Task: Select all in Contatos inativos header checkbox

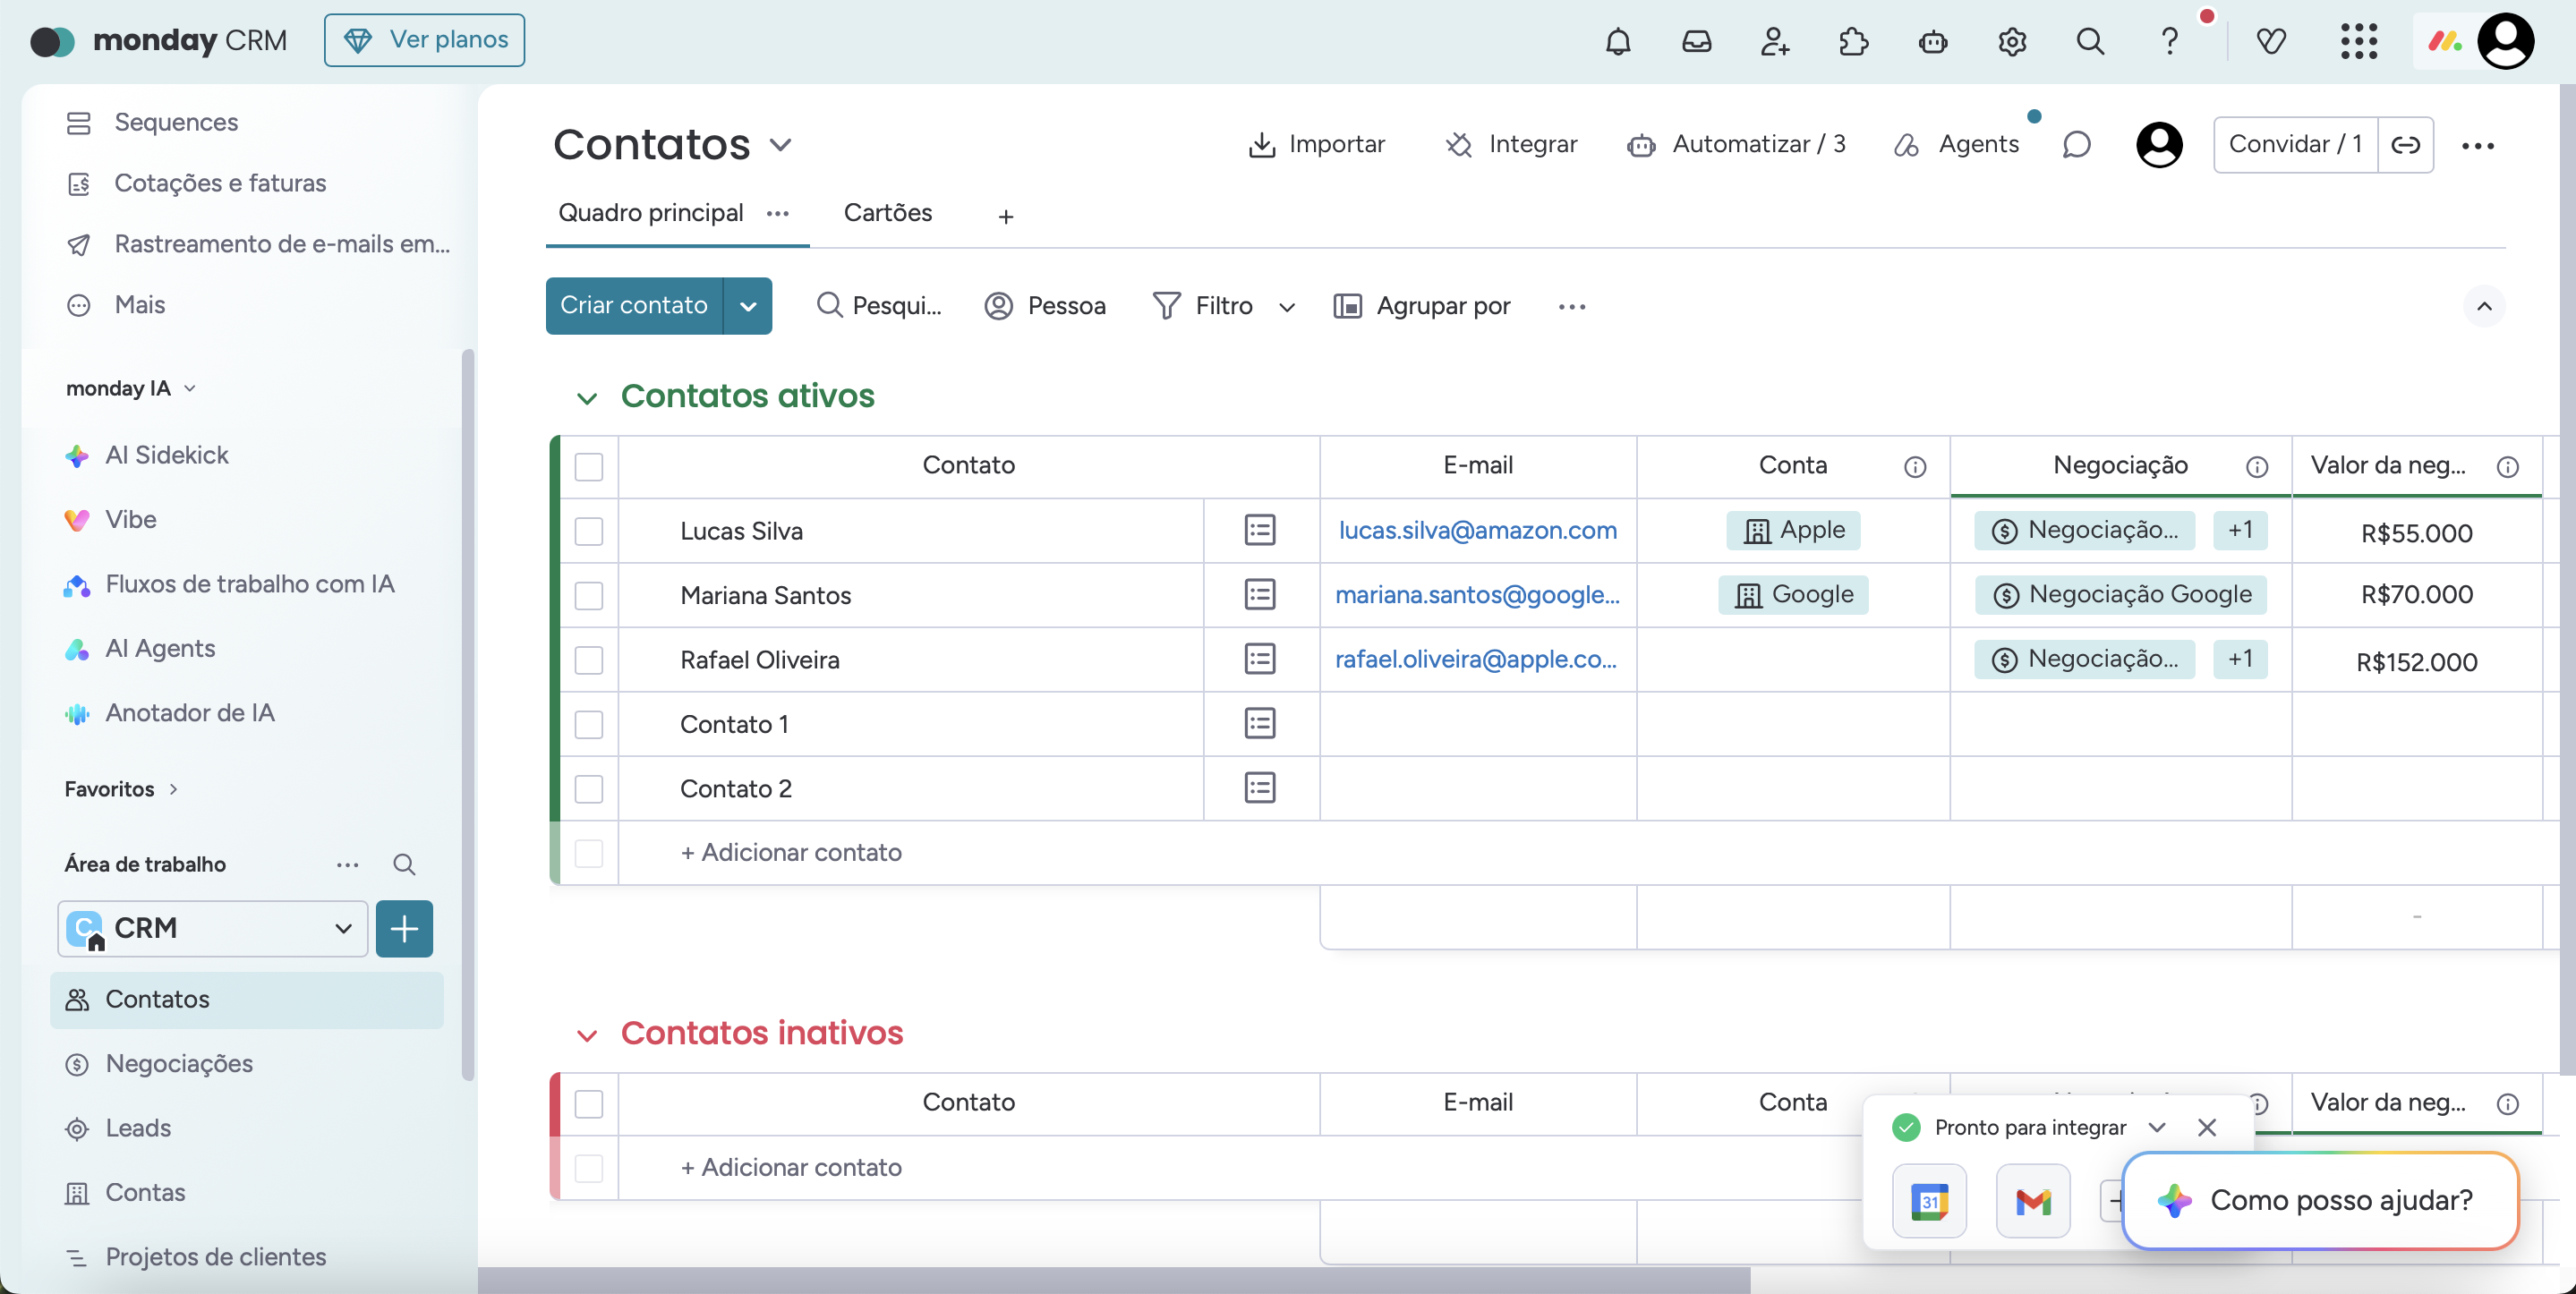Action: pyautogui.click(x=589, y=1103)
